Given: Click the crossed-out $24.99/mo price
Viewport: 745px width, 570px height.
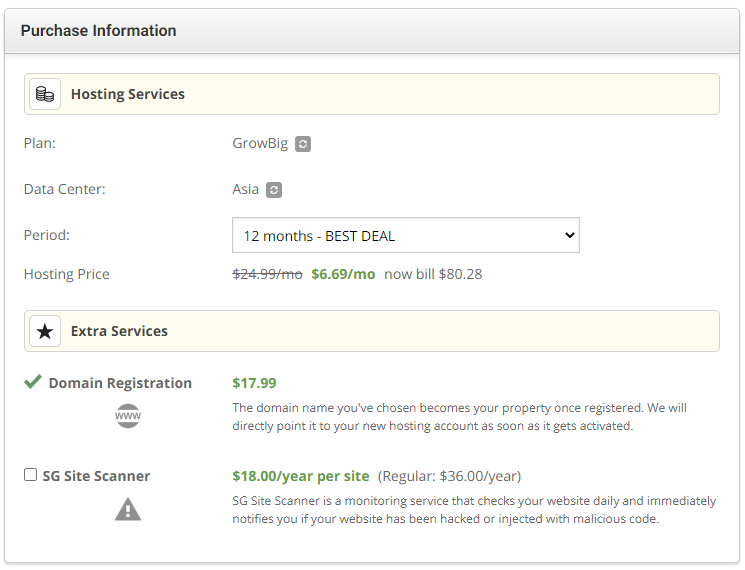Looking at the screenshot, I should [267, 274].
